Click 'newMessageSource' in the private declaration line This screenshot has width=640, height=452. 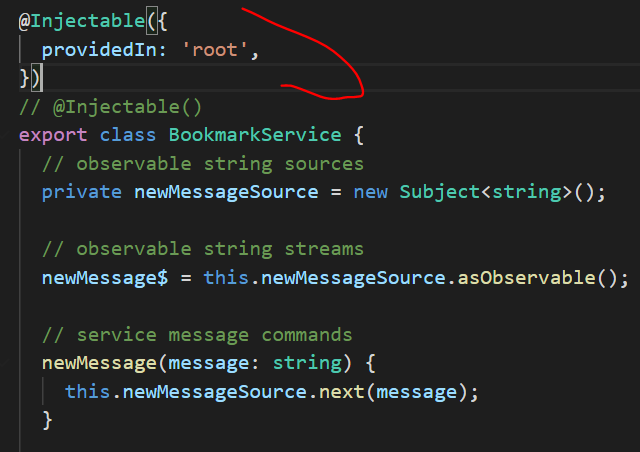click(x=226, y=192)
